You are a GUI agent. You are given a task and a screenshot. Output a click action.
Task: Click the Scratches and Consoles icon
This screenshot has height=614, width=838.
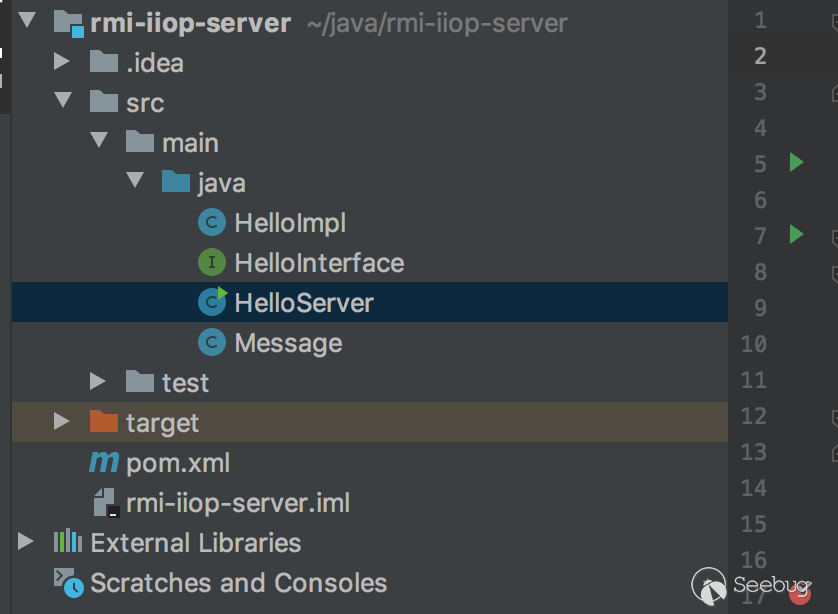pos(67,582)
